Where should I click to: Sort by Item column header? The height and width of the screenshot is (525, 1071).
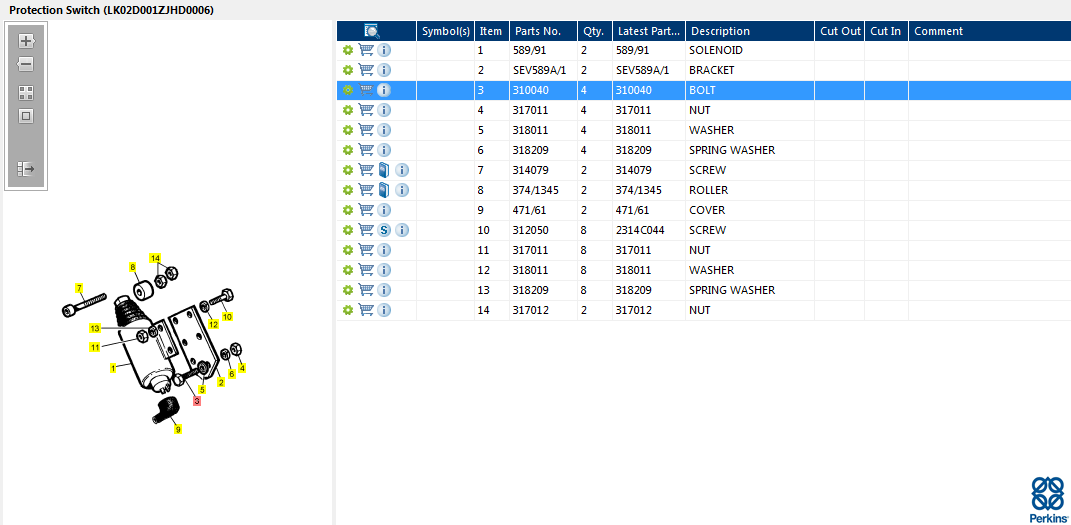(492, 31)
